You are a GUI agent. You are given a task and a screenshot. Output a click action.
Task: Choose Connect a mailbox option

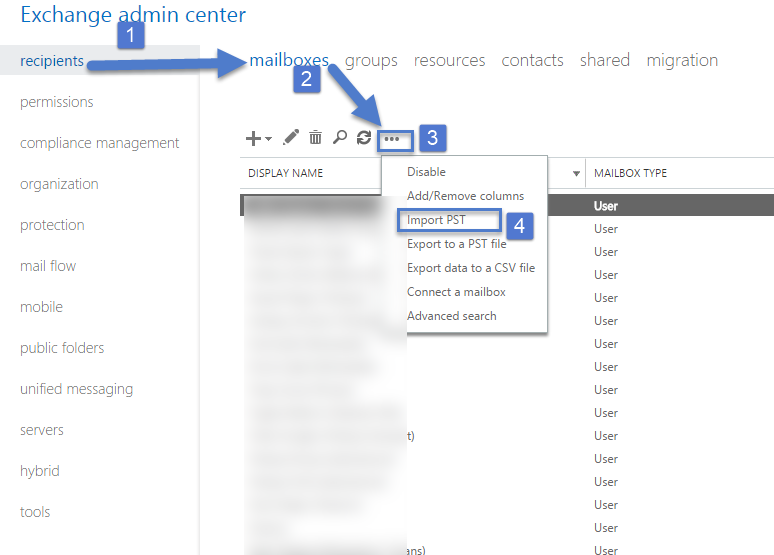[456, 292]
